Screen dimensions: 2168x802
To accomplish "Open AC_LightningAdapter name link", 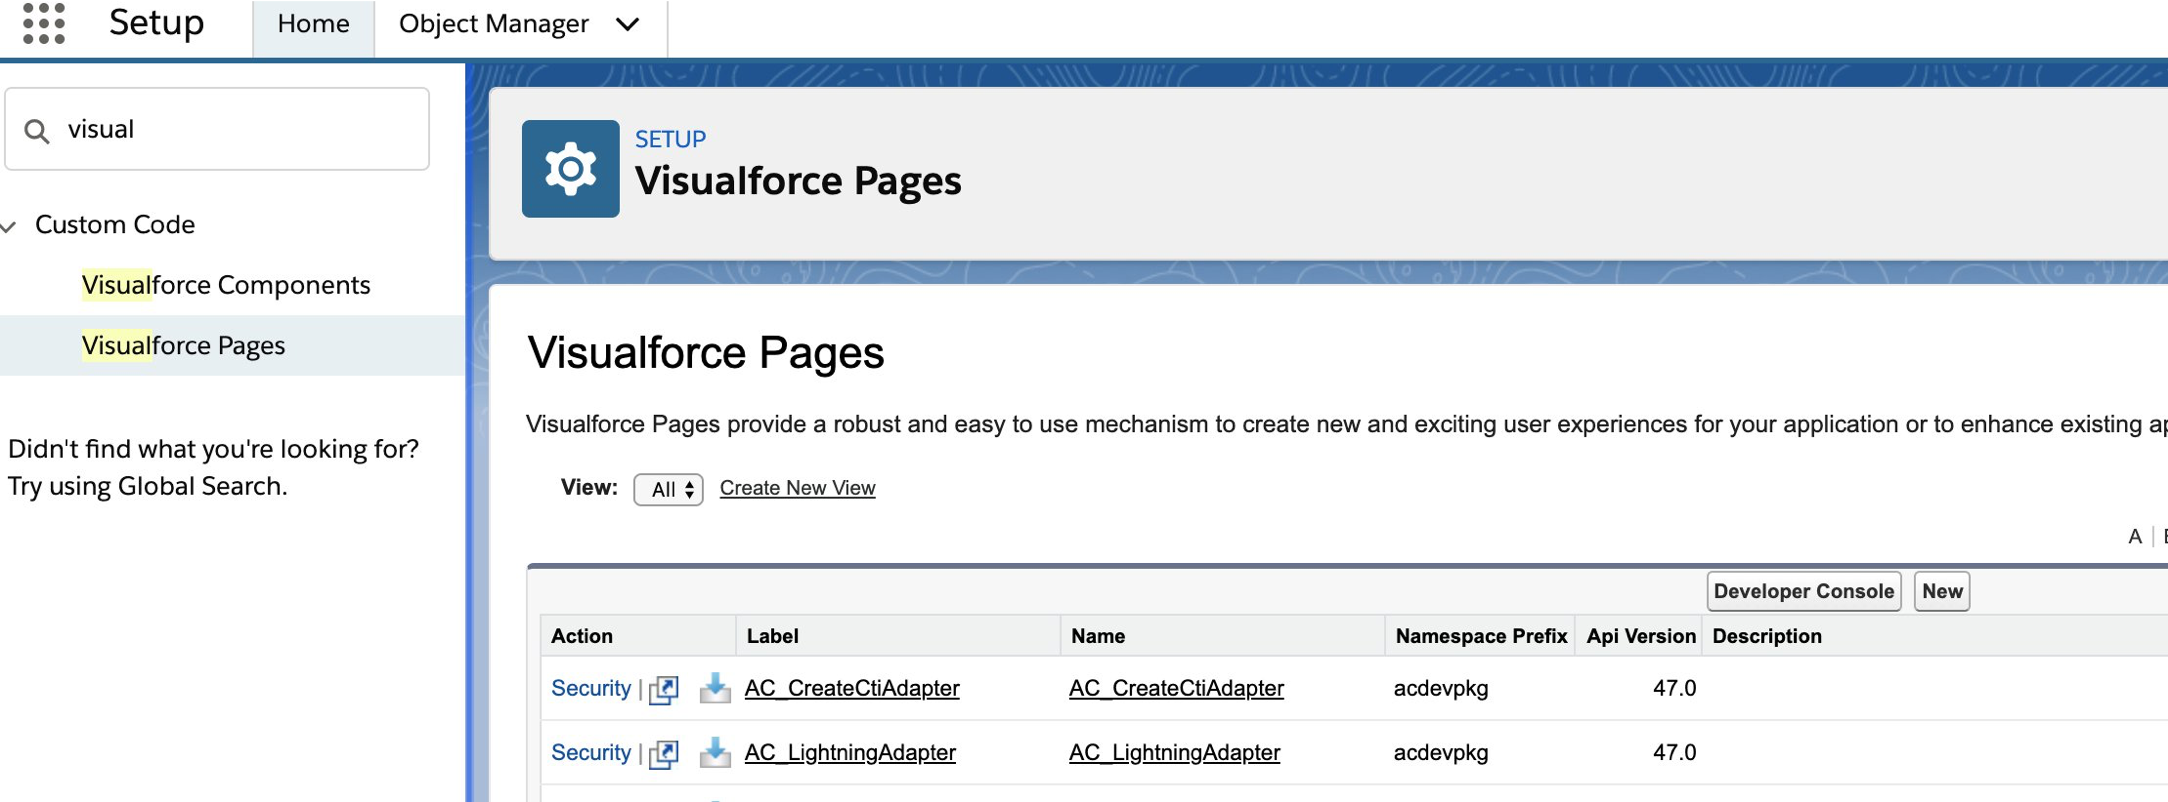I will (1174, 752).
